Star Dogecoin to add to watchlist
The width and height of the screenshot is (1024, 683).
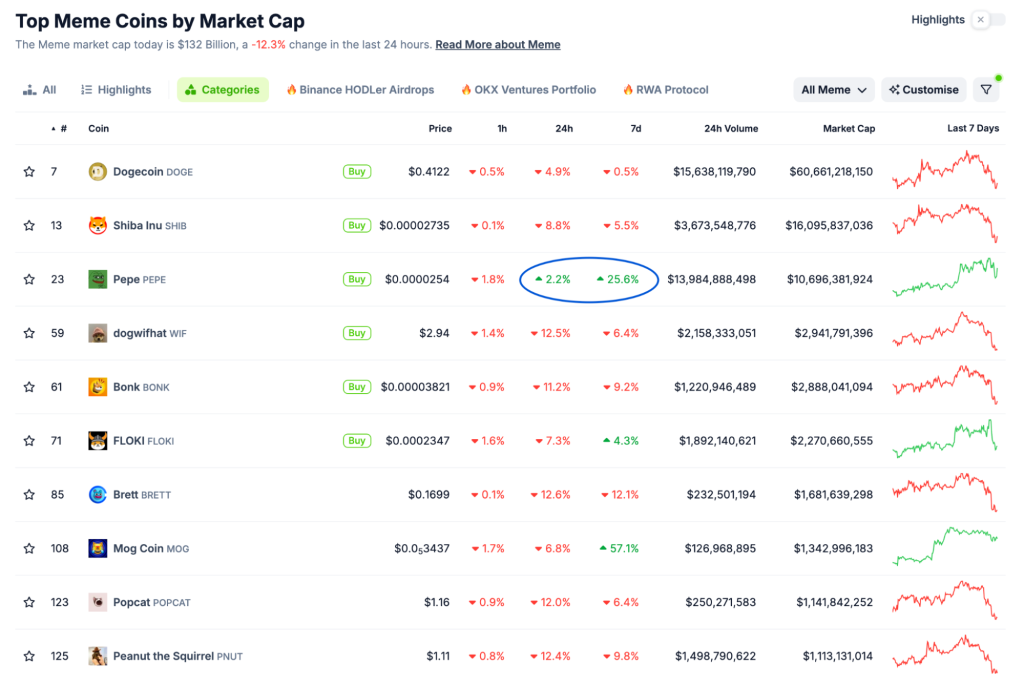[29, 172]
